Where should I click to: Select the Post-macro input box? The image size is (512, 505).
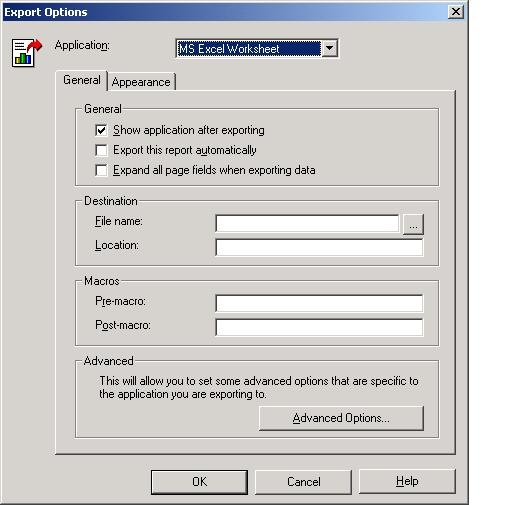(x=319, y=327)
